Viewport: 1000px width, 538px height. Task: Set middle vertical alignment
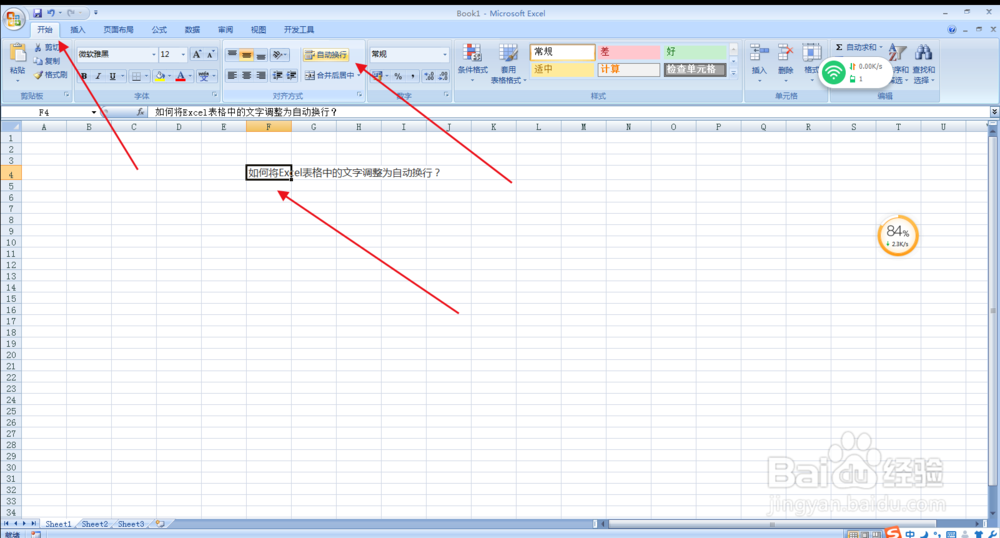point(246,55)
